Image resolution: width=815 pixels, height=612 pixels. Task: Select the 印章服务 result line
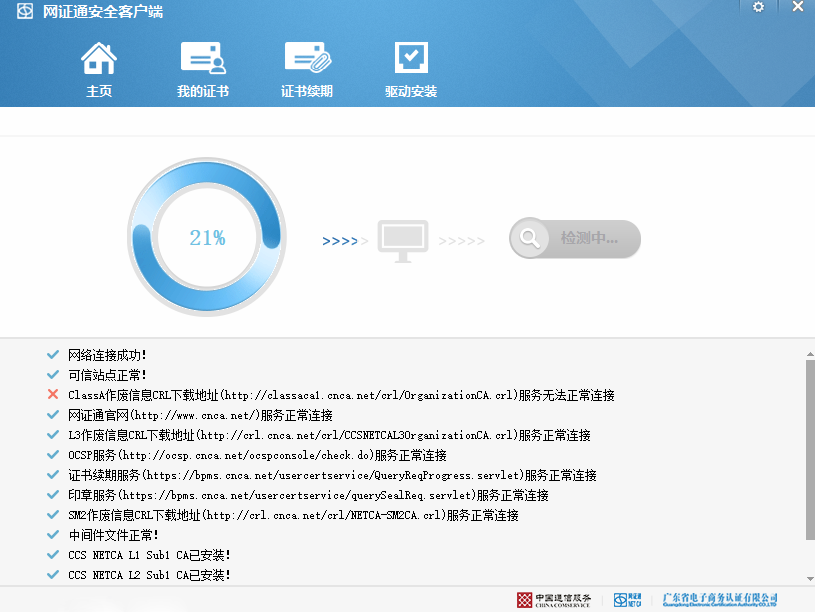(x=308, y=495)
